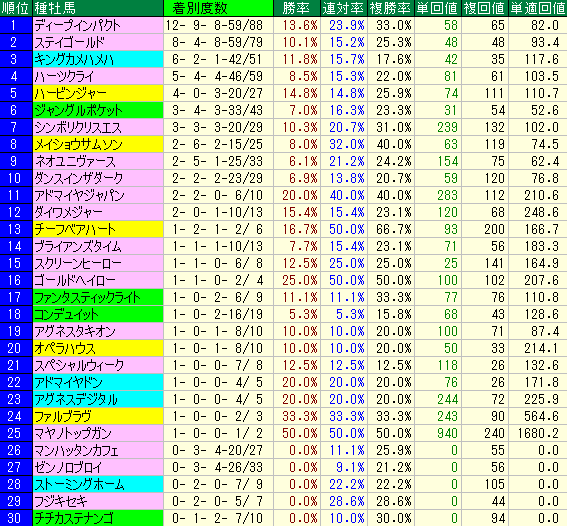Select the ディープインパクト stallion row

click(284, 25)
